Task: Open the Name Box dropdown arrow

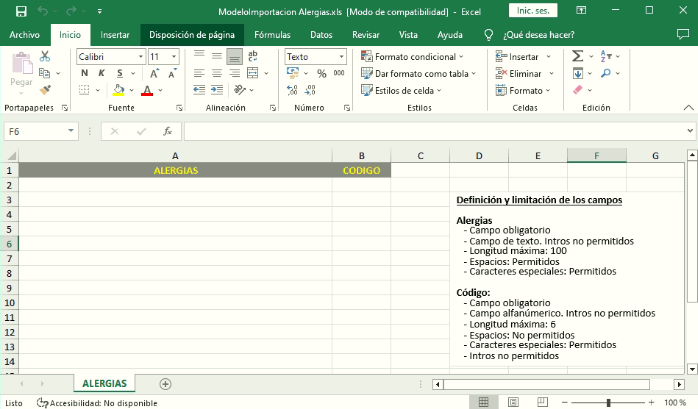Action: [x=71, y=131]
